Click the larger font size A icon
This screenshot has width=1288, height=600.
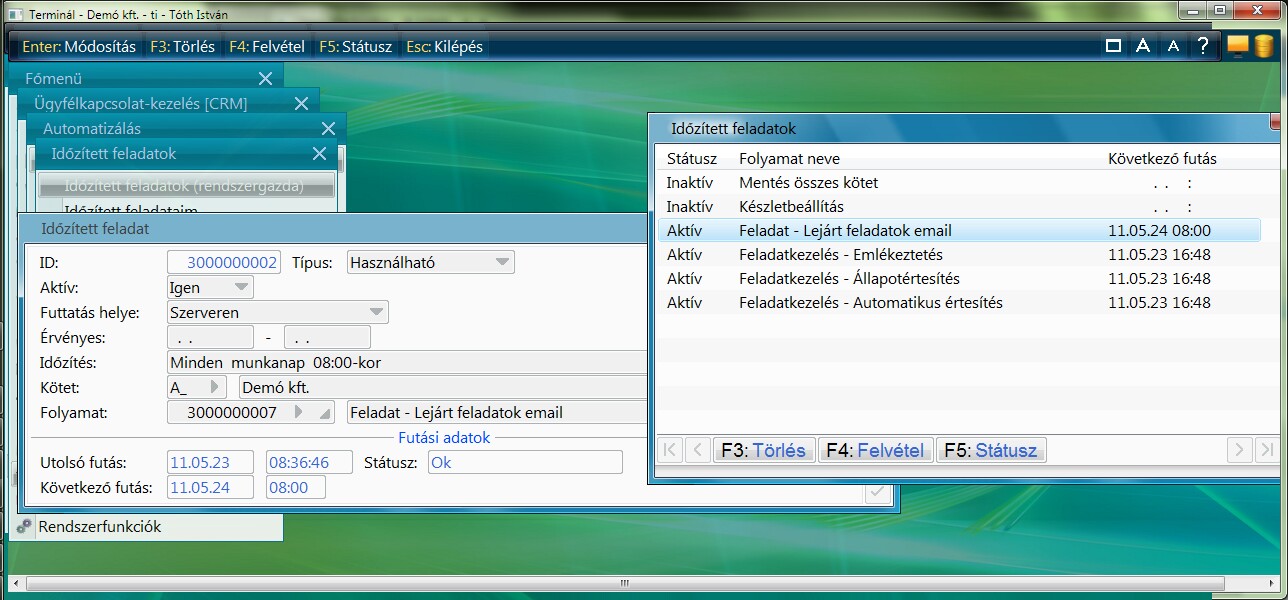point(1143,46)
